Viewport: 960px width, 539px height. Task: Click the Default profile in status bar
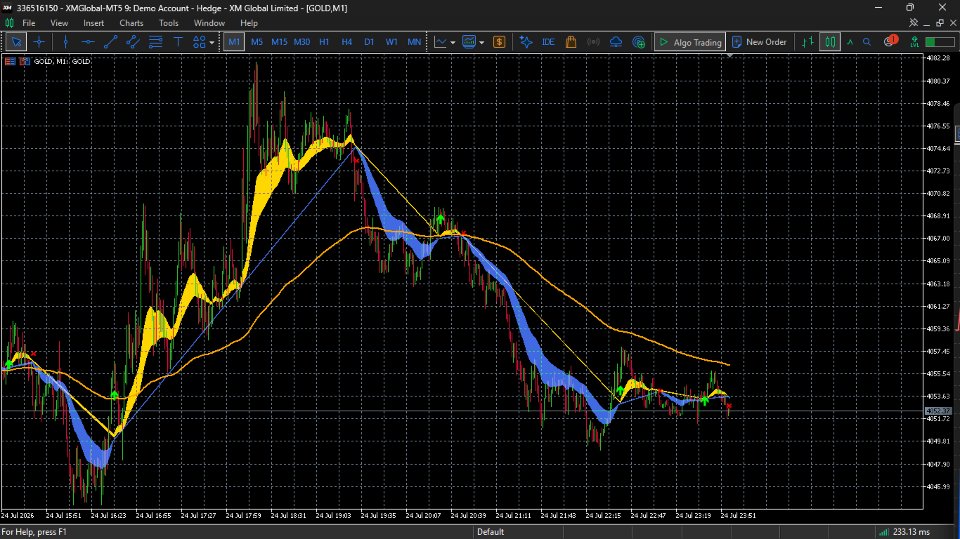click(490, 532)
